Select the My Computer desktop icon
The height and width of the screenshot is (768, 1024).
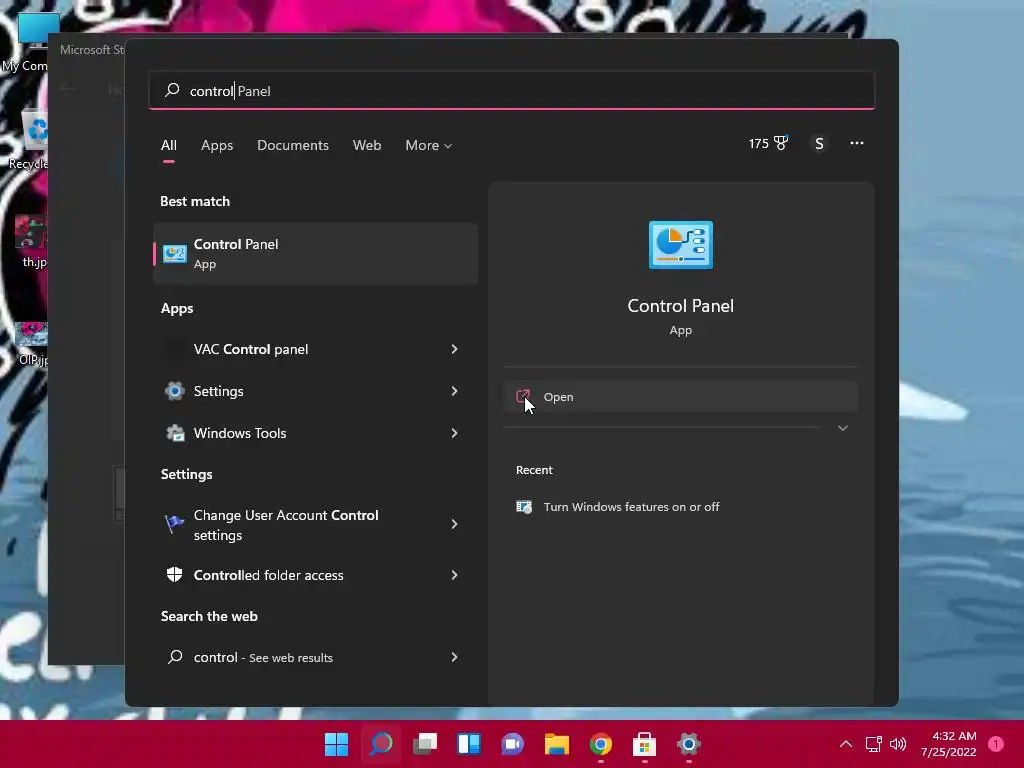pyautogui.click(x=25, y=43)
